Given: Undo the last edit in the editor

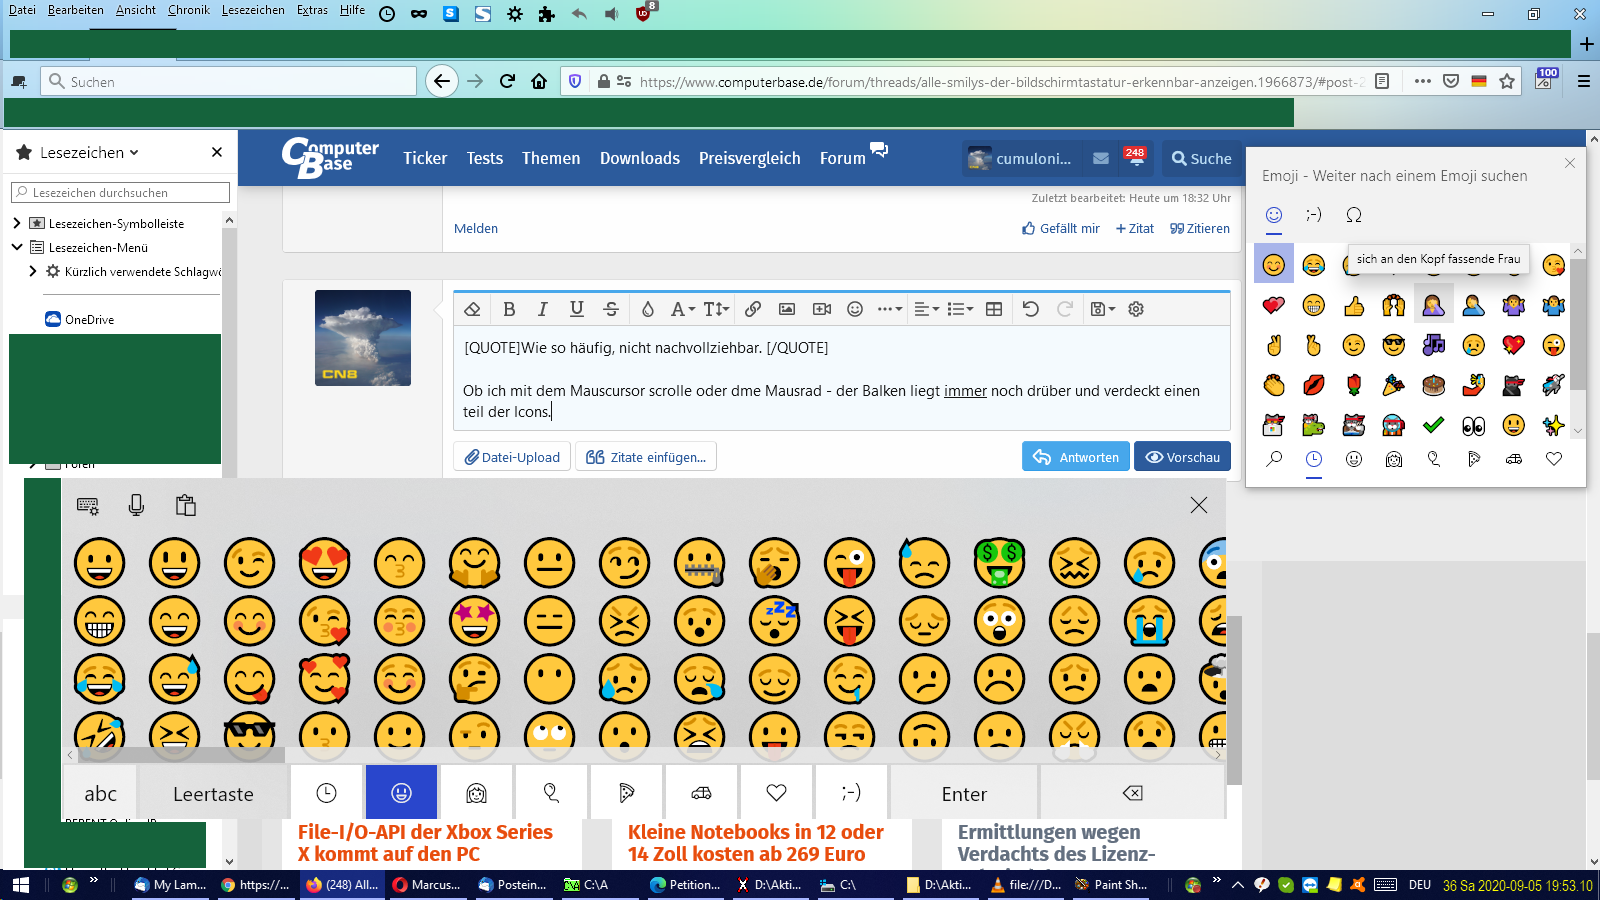Looking at the screenshot, I should click(x=1031, y=309).
